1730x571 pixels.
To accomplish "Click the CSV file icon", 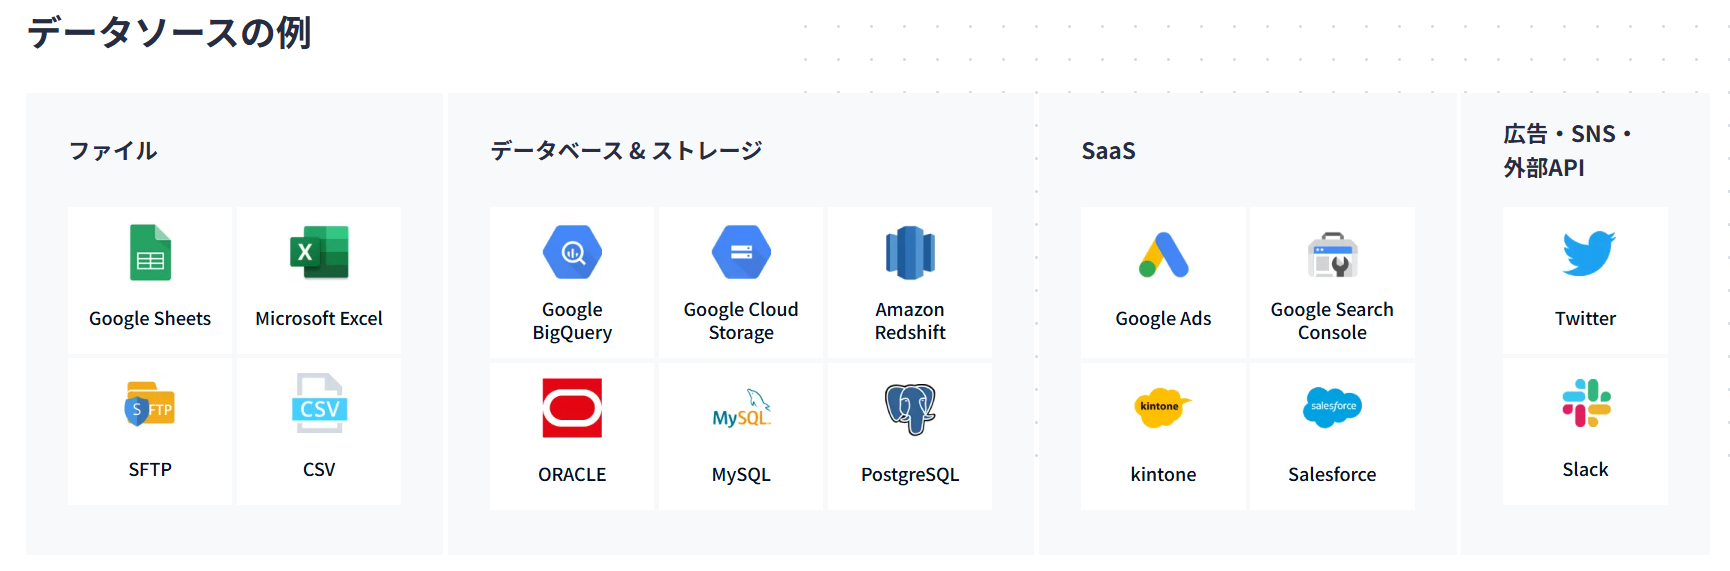I will tap(319, 404).
